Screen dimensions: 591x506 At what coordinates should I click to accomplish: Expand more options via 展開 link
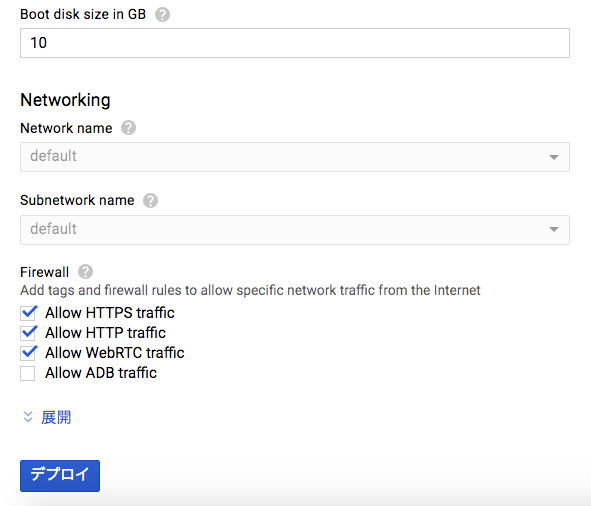[x=56, y=417]
